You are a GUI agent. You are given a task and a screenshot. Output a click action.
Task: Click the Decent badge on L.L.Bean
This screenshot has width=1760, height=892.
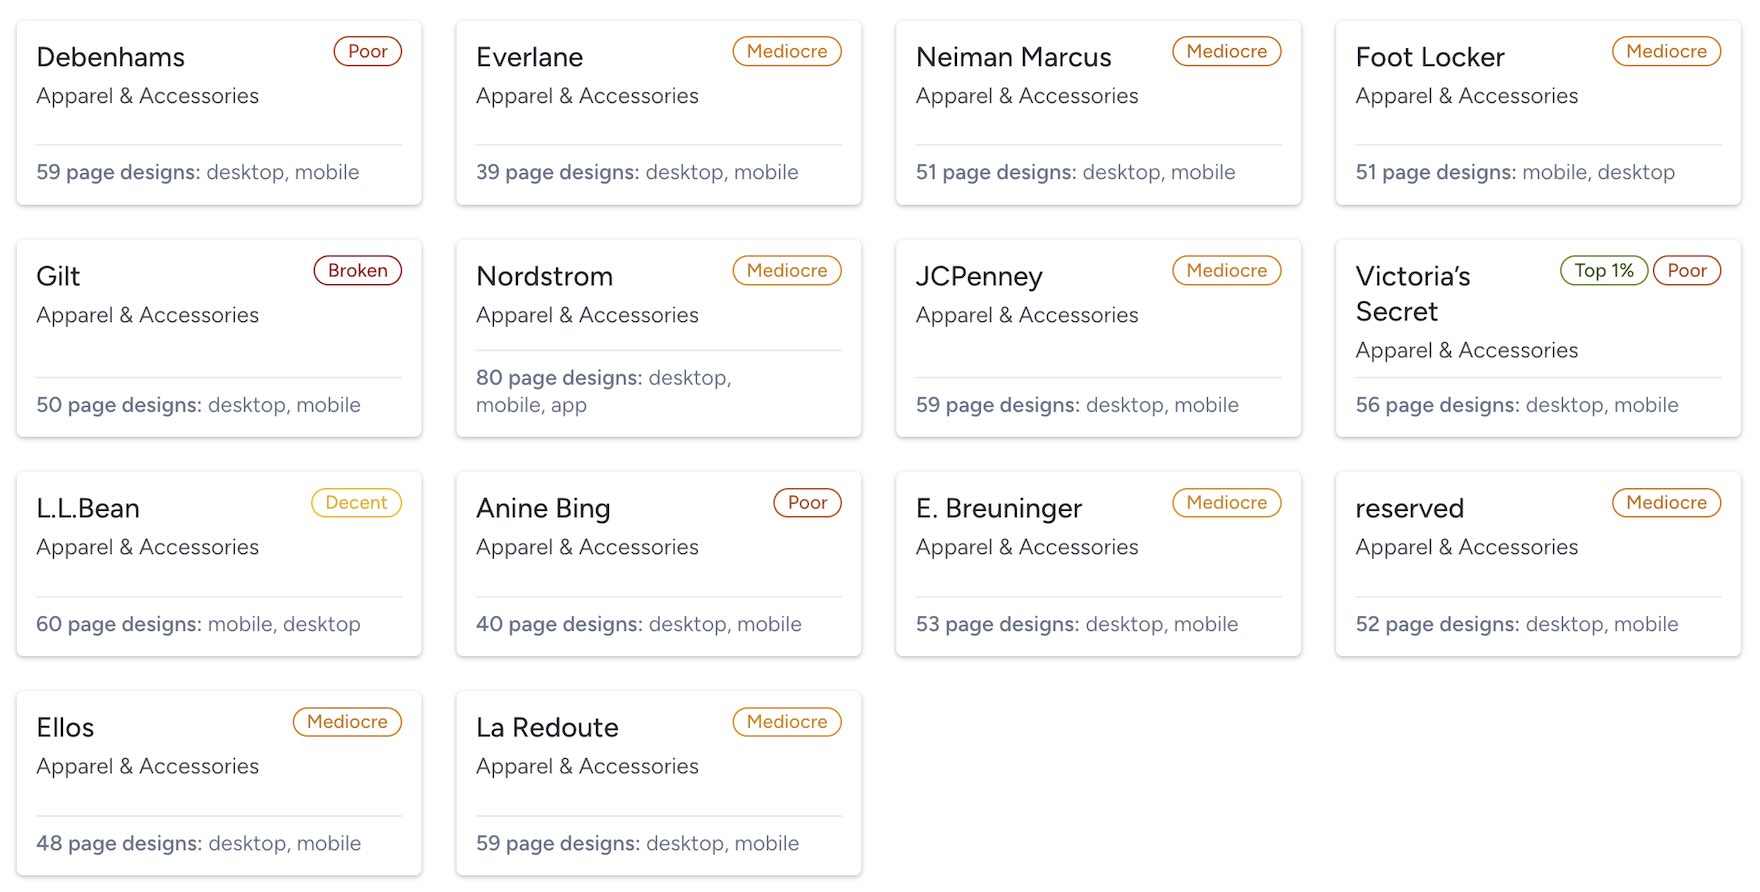(356, 503)
